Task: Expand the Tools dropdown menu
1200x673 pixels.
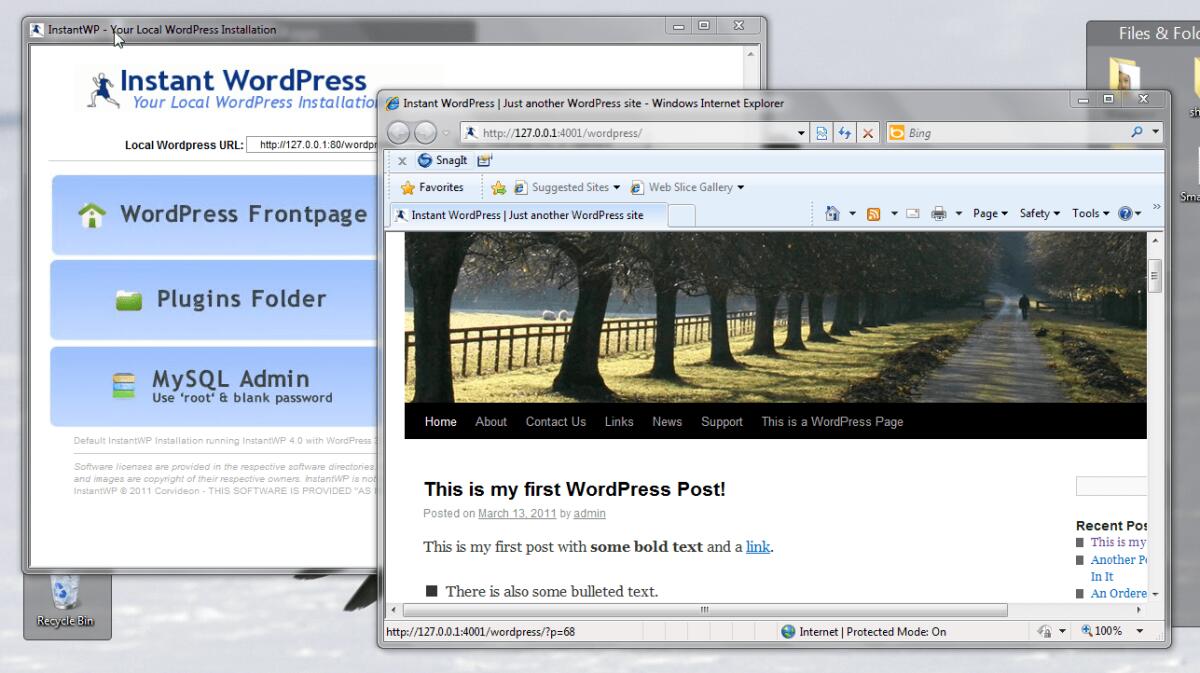Action: (1089, 213)
